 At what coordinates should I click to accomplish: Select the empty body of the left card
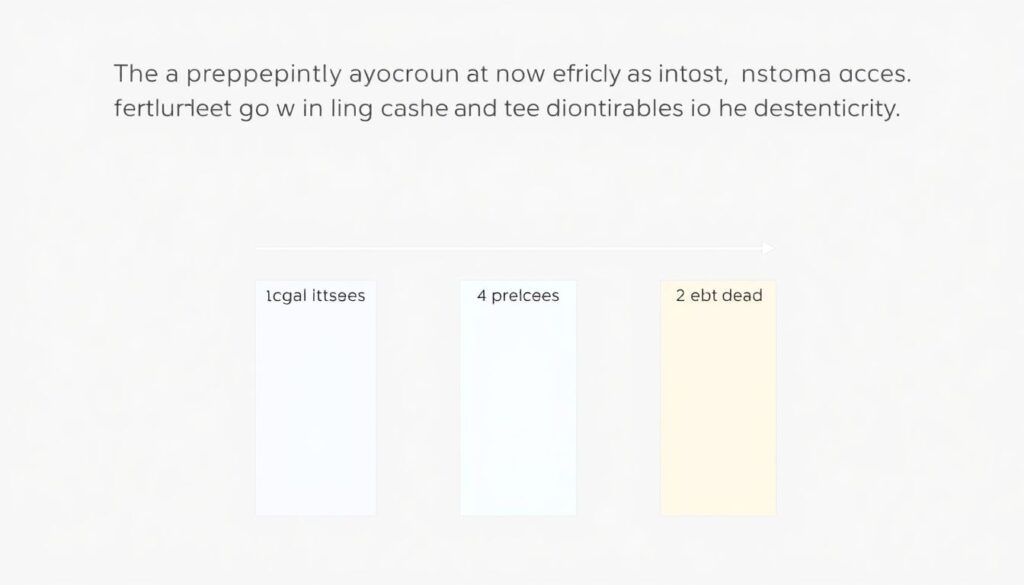tap(315, 410)
